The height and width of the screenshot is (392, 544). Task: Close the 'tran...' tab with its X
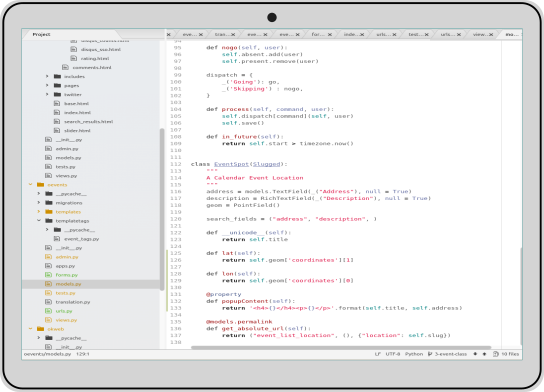tap(233, 34)
